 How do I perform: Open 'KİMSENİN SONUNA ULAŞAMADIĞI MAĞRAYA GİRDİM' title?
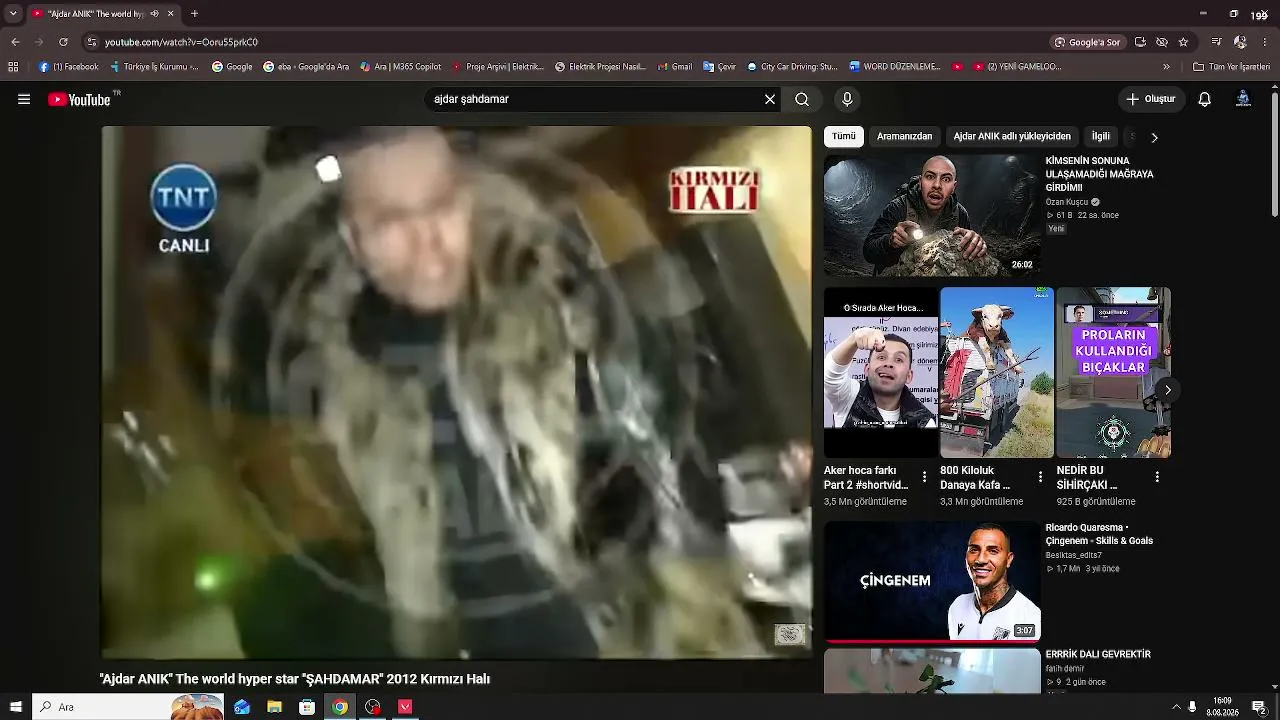tap(1099, 174)
